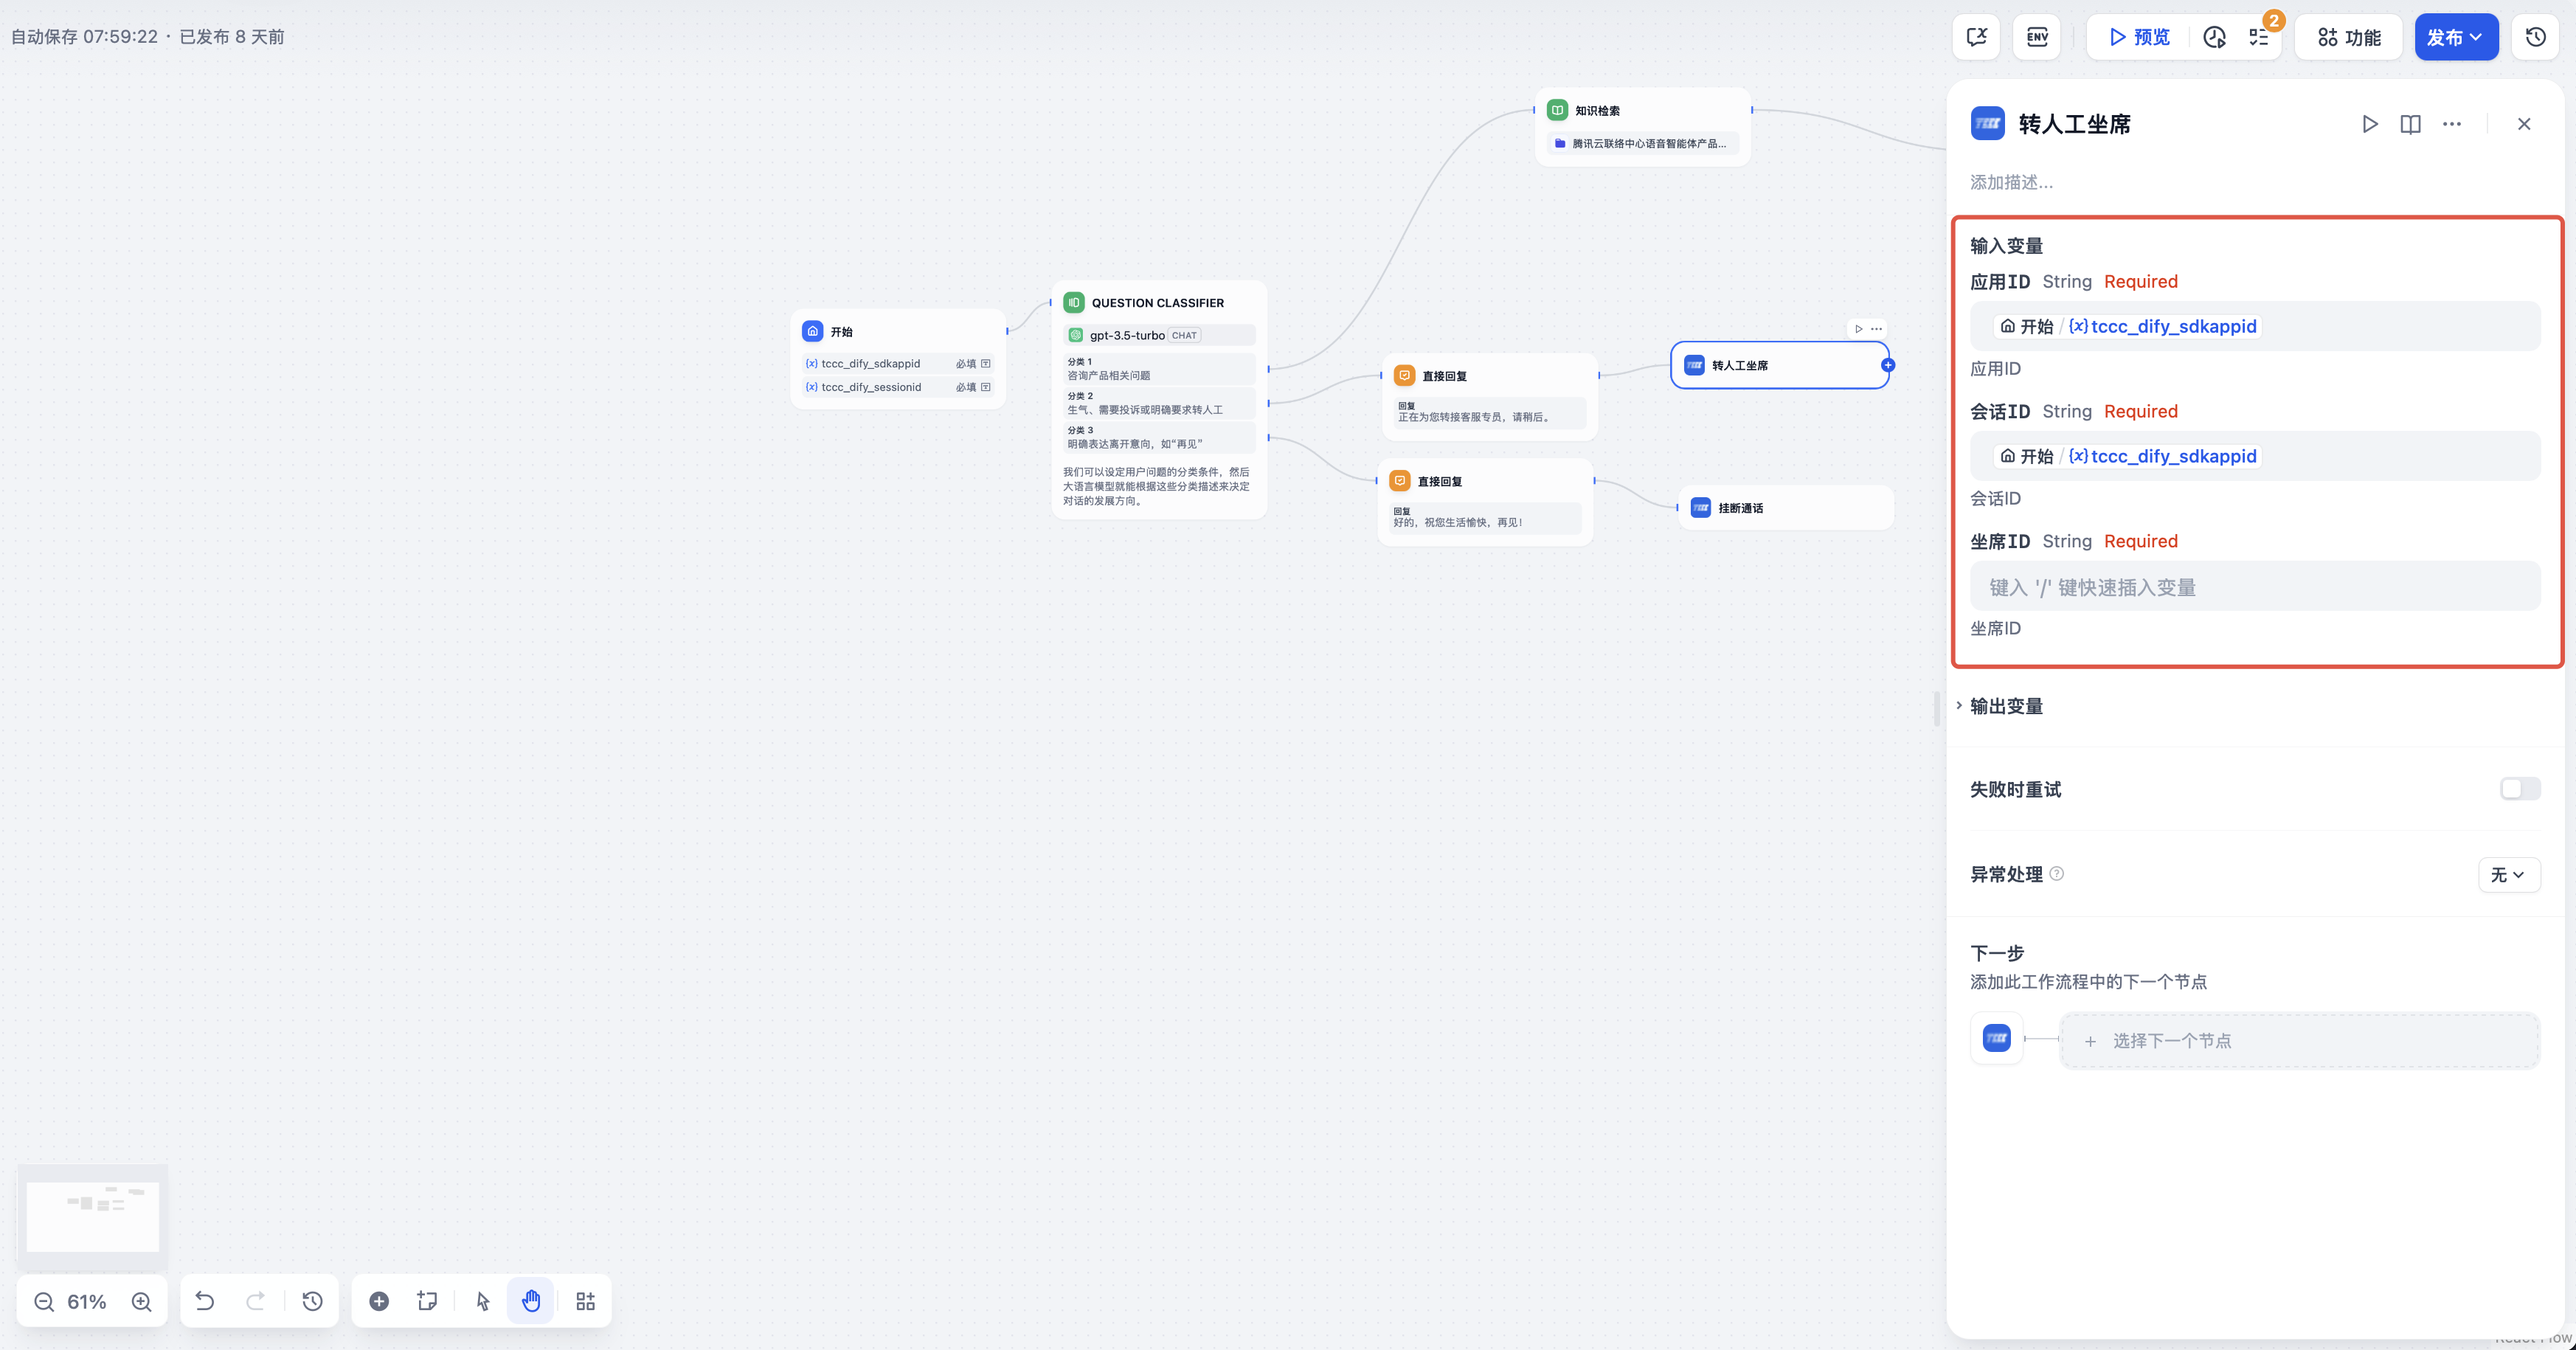Run 转人工坐席 node via small play icon
Image resolution: width=2576 pixels, height=1350 pixels.
click(x=1859, y=329)
